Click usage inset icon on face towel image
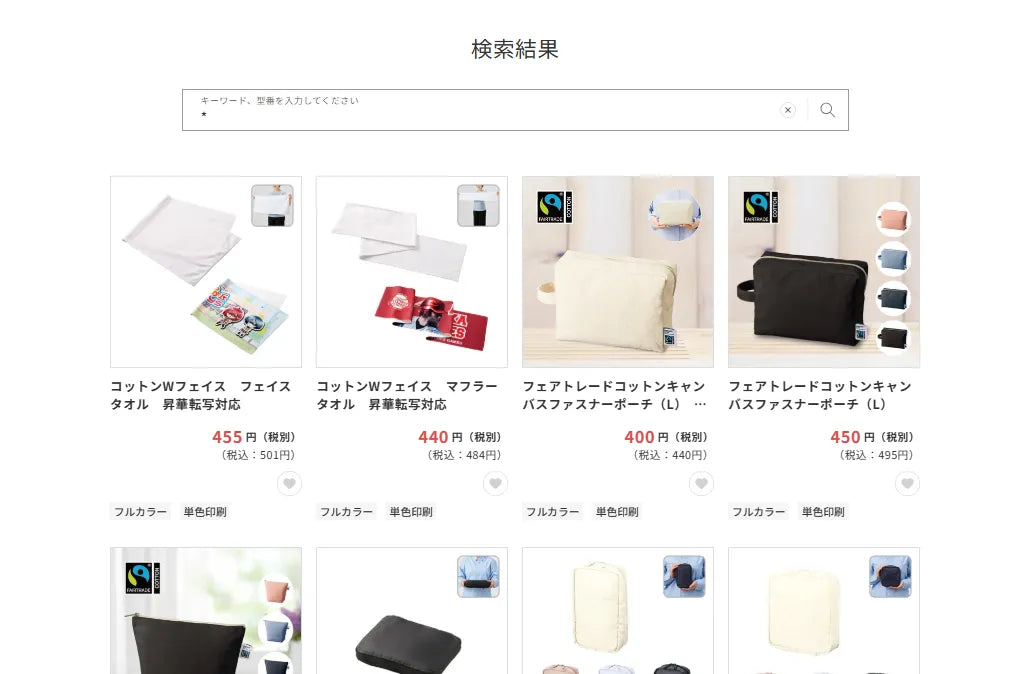1024x674 pixels. [272, 205]
